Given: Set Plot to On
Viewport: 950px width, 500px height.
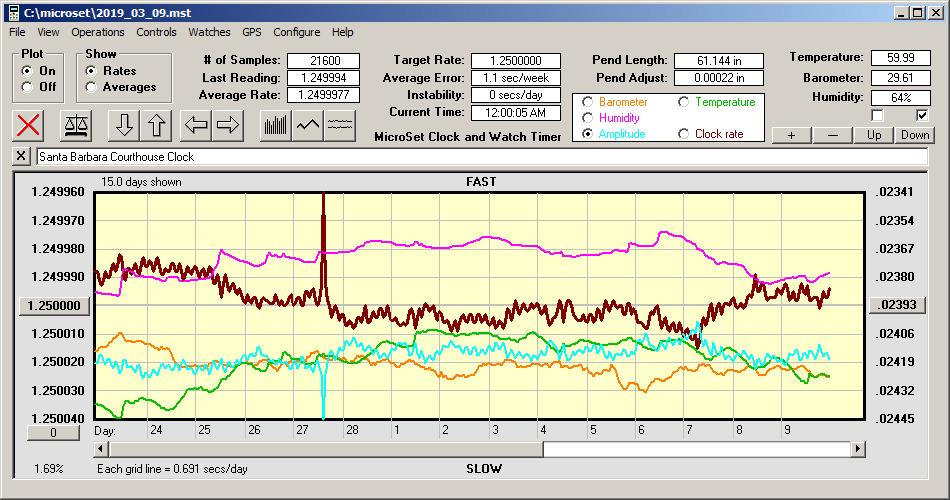Looking at the screenshot, I should click(27, 71).
